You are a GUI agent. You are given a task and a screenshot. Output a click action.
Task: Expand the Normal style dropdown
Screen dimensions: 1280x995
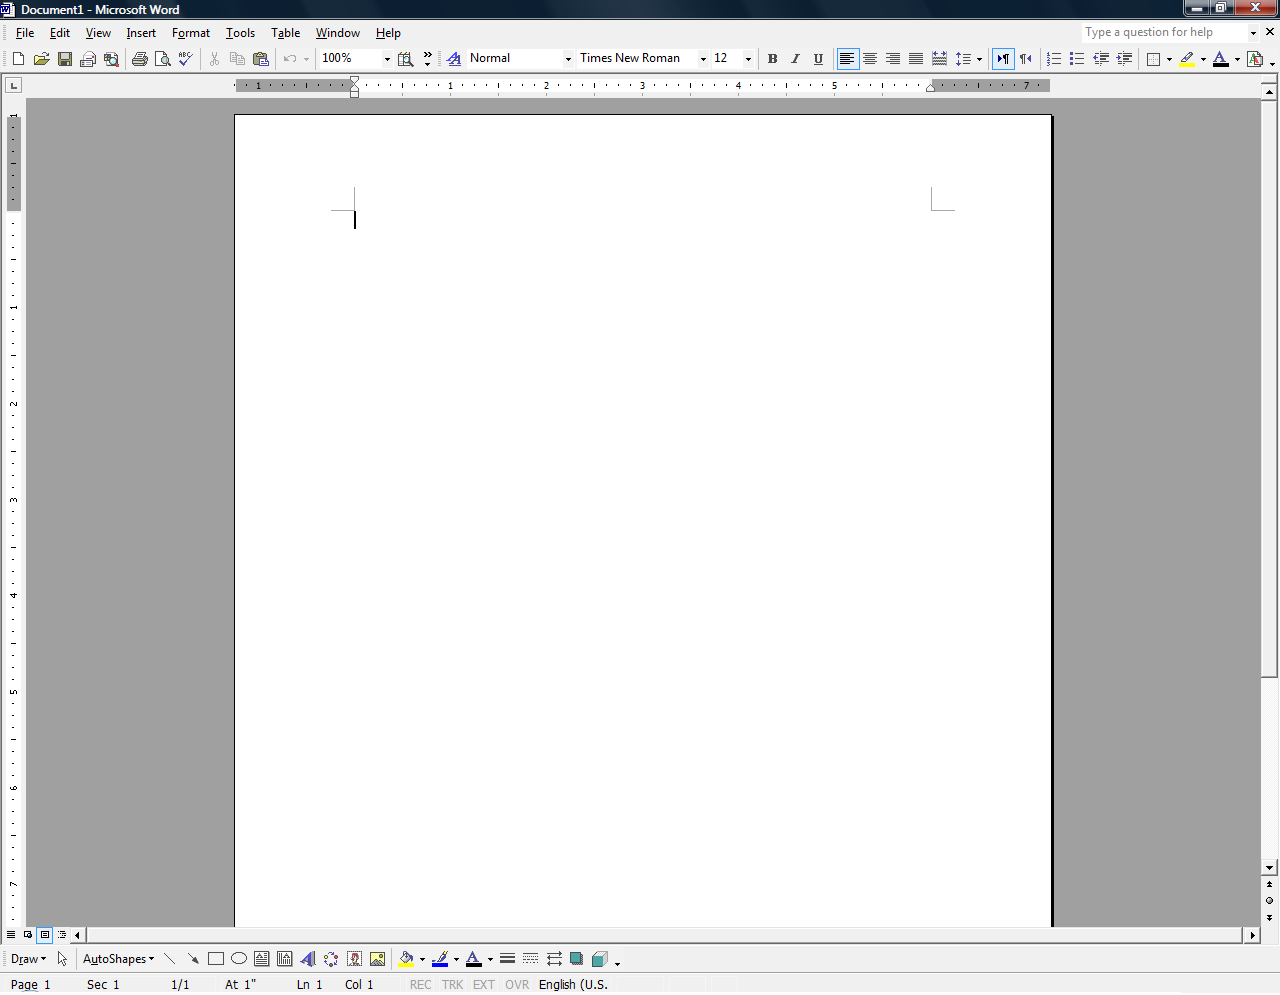pyautogui.click(x=568, y=59)
